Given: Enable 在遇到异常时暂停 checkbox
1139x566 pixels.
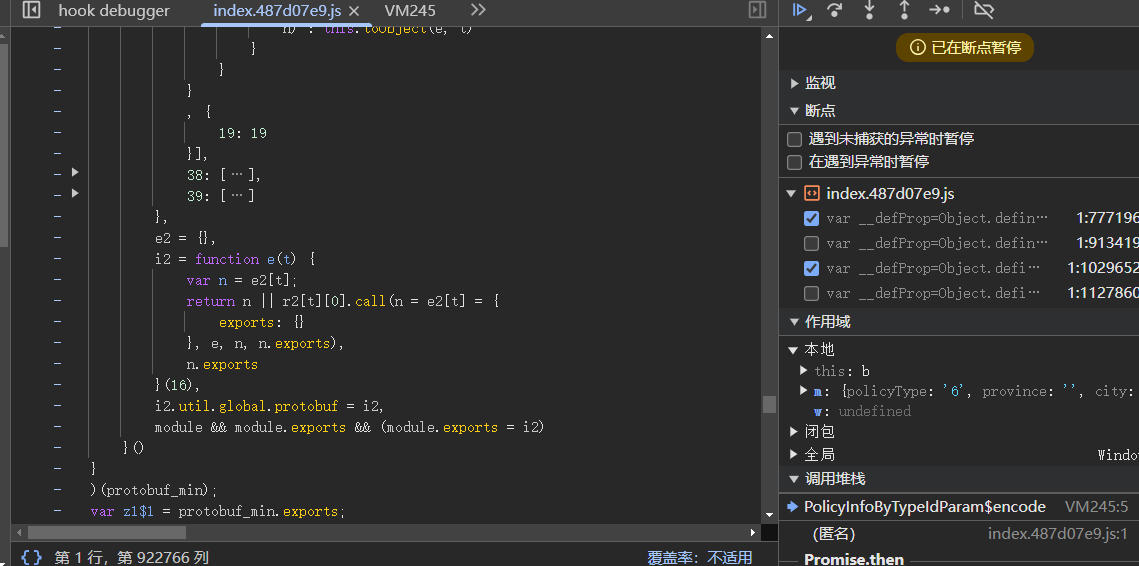Looking at the screenshot, I should [x=795, y=161].
